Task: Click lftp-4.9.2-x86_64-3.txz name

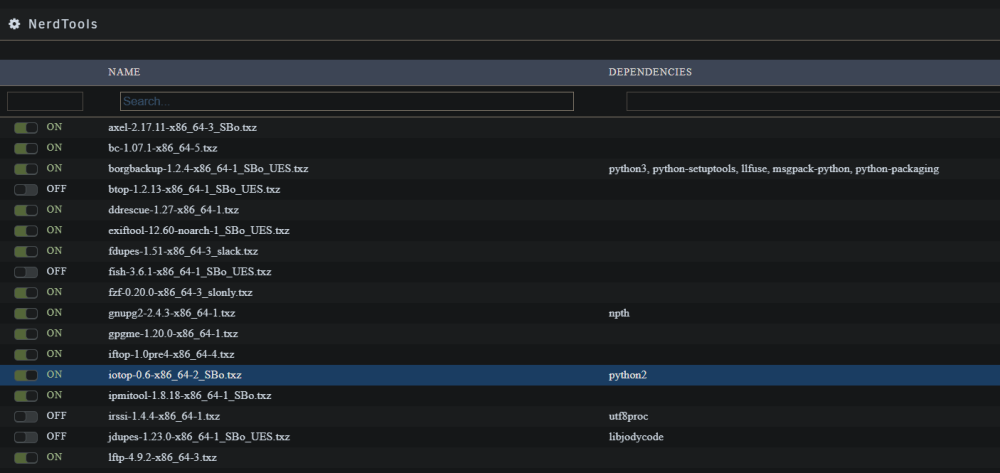Action: (162, 458)
